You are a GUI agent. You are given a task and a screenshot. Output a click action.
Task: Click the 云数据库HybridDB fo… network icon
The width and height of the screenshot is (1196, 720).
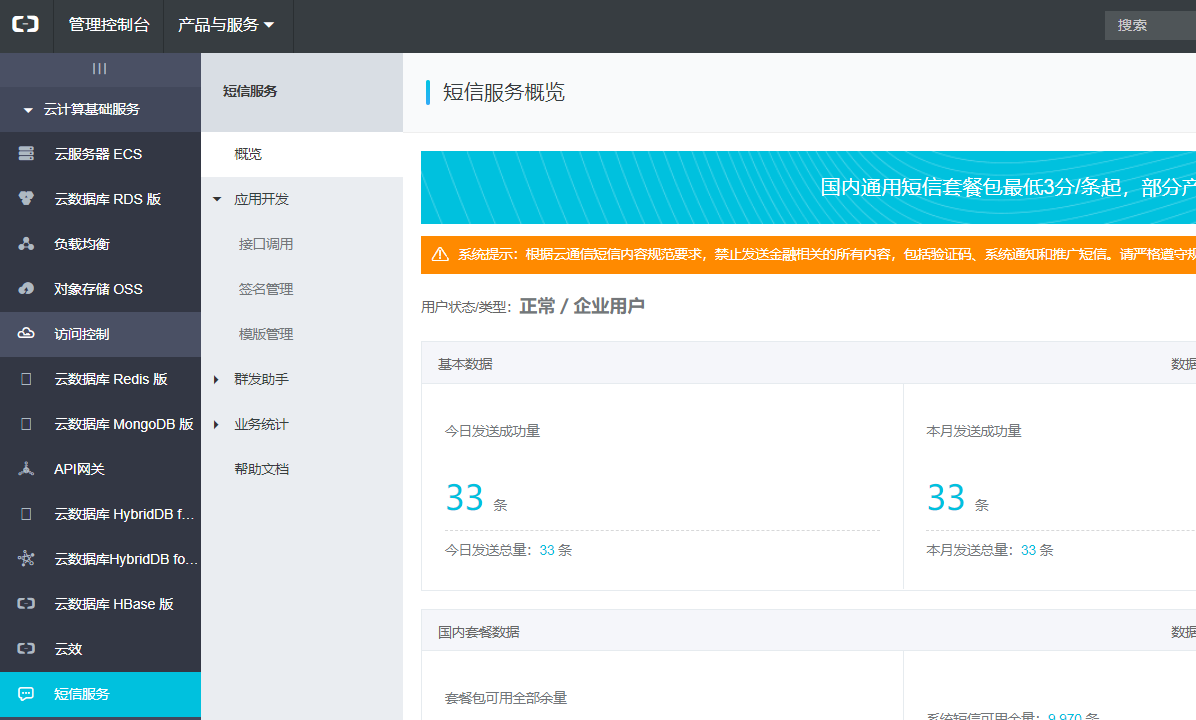tap(26, 558)
